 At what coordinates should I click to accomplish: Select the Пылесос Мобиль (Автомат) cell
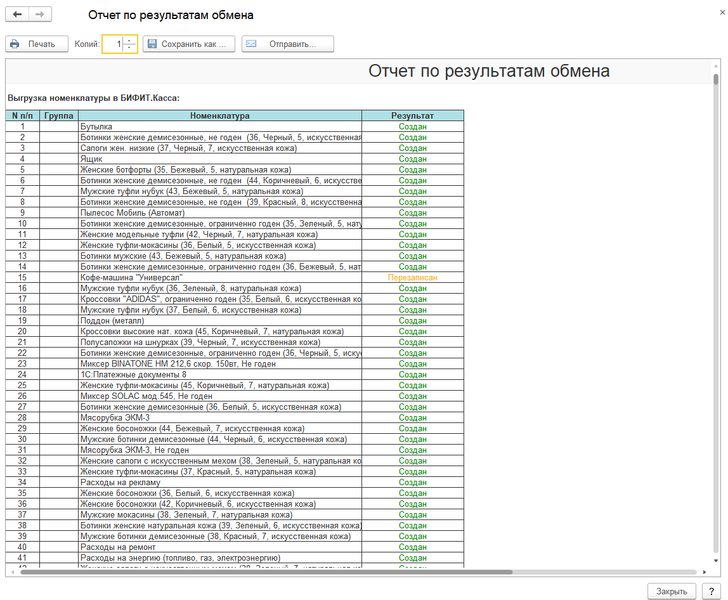tap(219, 213)
